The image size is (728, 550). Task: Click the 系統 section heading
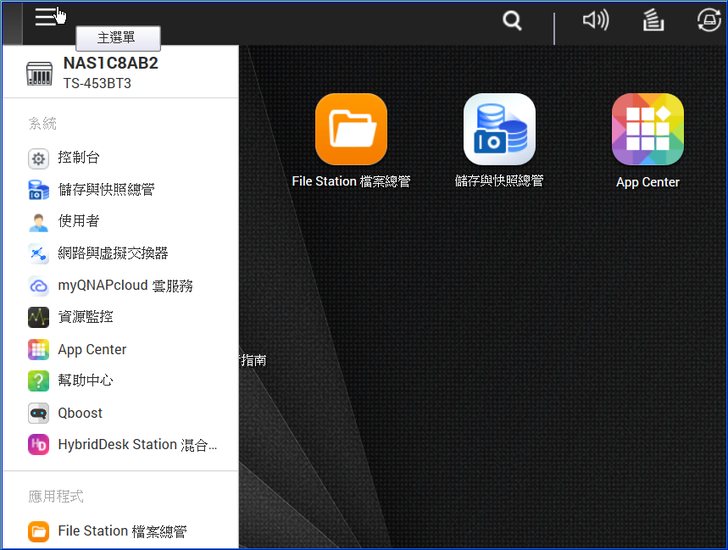[42, 123]
